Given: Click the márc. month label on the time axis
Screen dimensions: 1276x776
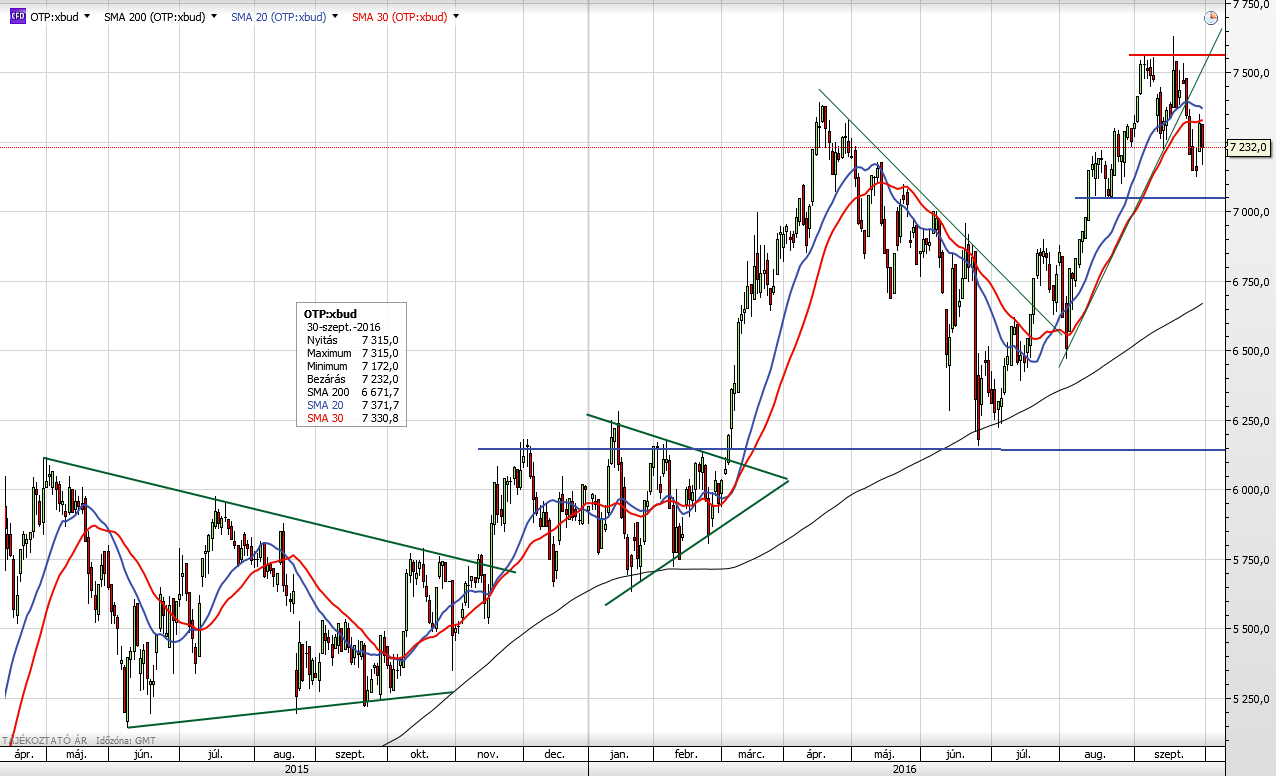Looking at the screenshot, I should (752, 753).
